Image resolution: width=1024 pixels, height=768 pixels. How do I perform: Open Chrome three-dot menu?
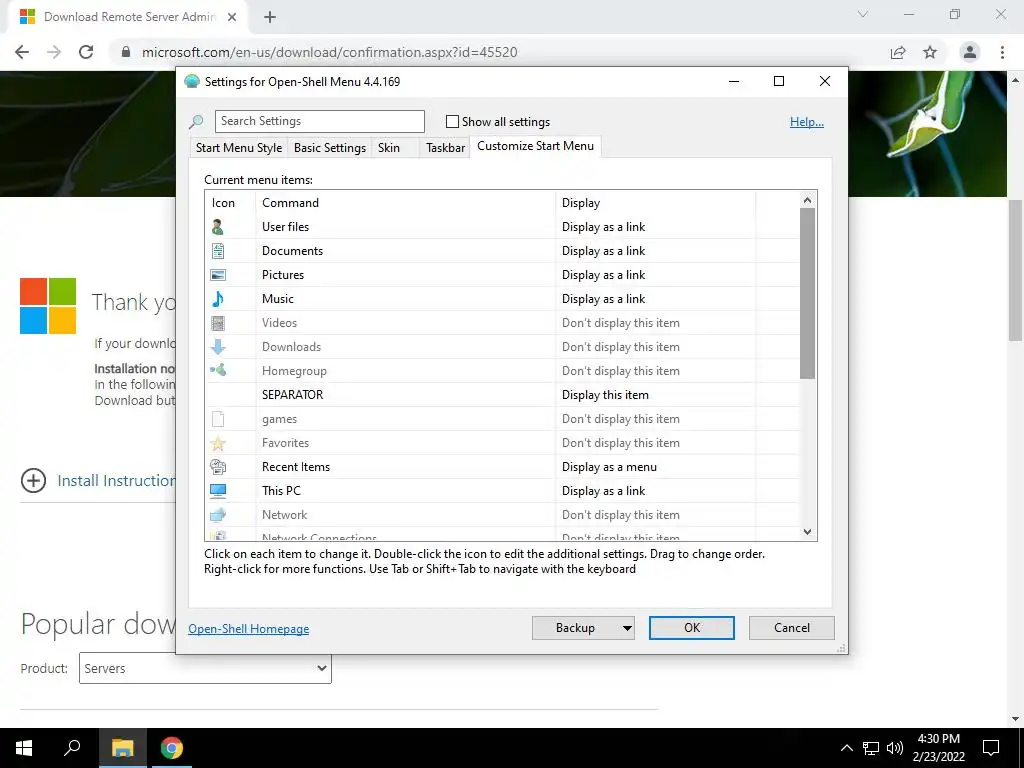click(x=1002, y=52)
